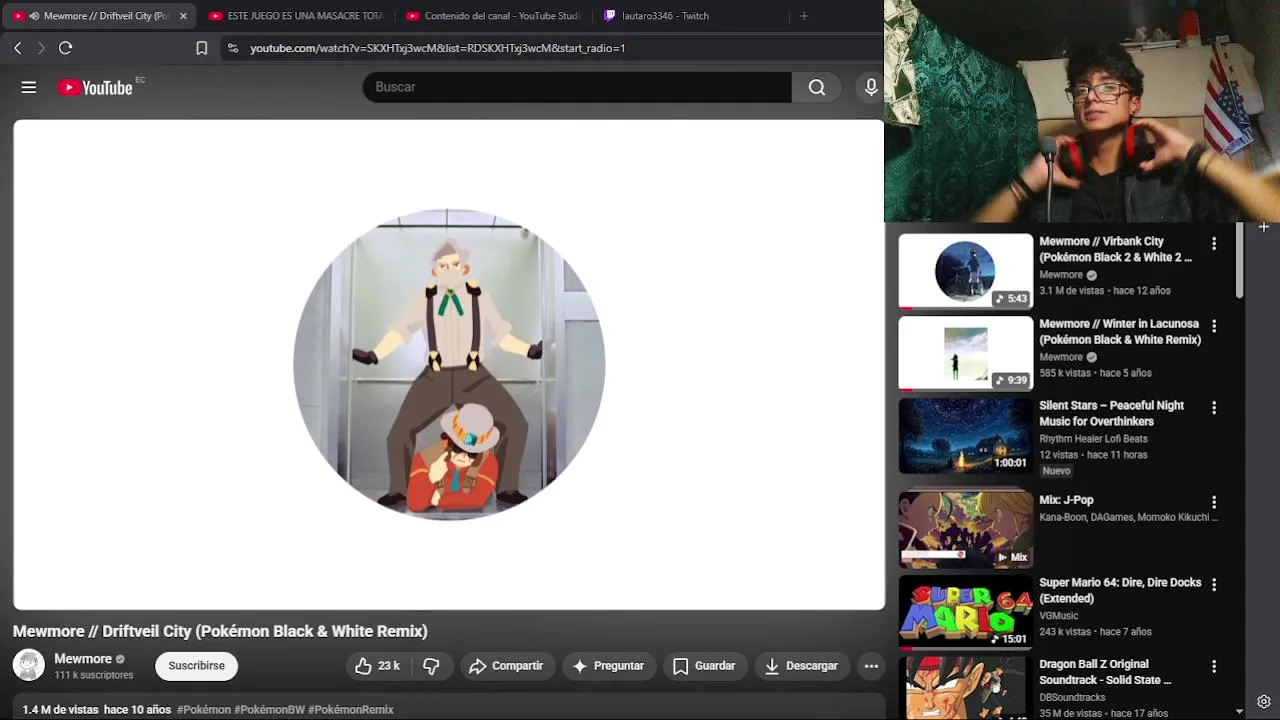
Task: Open Mix: J-Pop thumbnail
Action: coord(966,529)
